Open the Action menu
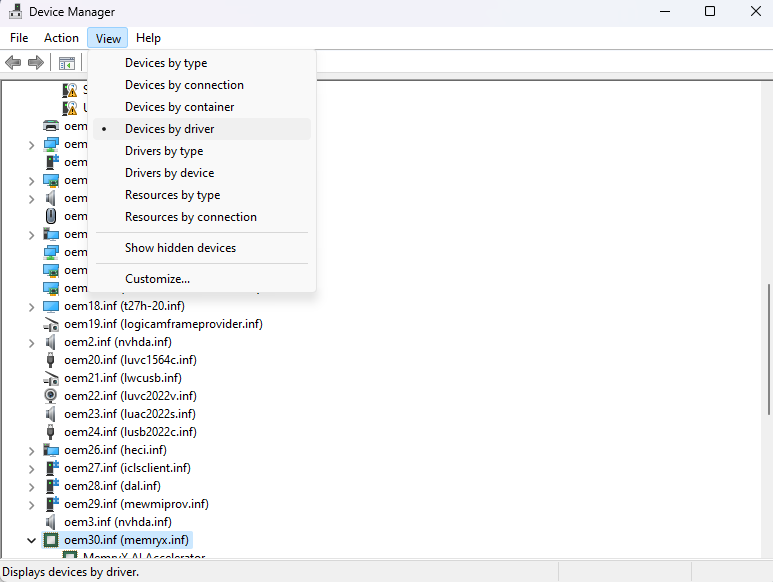Image resolution: width=773 pixels, height=582 pixels. click(x=61, y=38)
